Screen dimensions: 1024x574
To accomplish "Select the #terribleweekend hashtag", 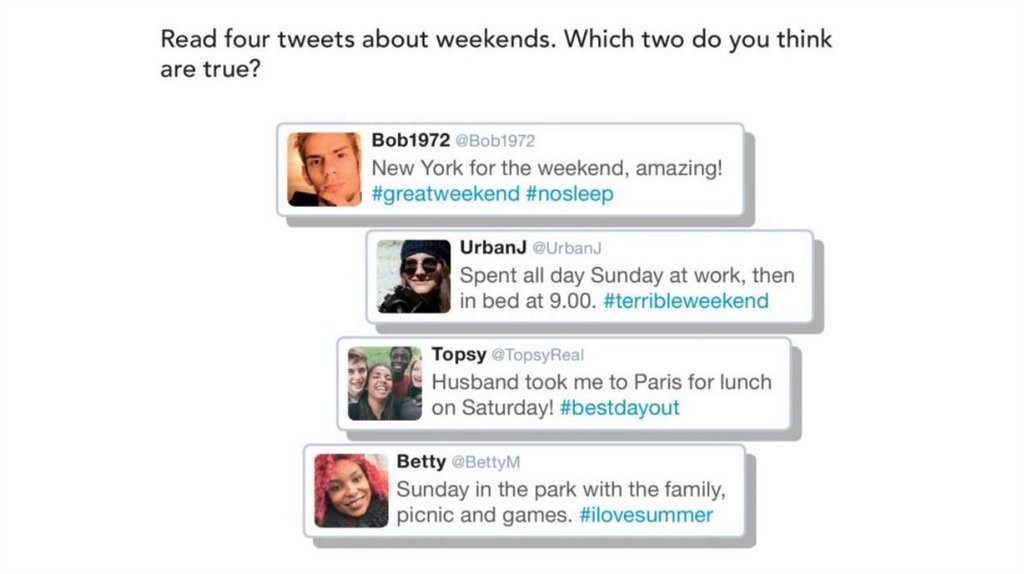I will pyautogui.click(x=686, y=301).
